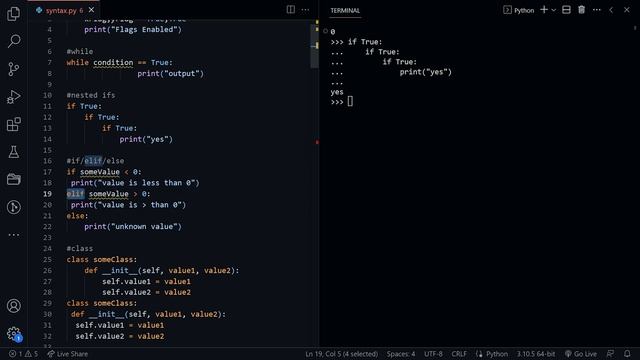Click 'class someClass:' on line 25
The width and height of the screenshot is (640, 360).
pos(102,260)
